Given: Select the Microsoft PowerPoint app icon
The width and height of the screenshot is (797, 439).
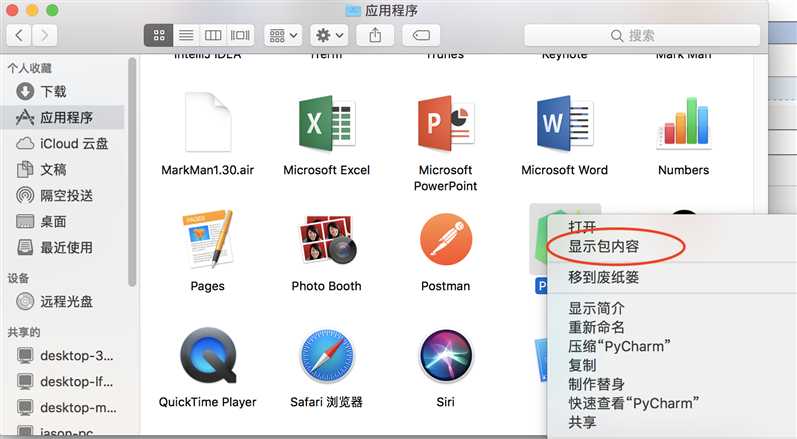Looking at the screenshot, I should 445,123.
